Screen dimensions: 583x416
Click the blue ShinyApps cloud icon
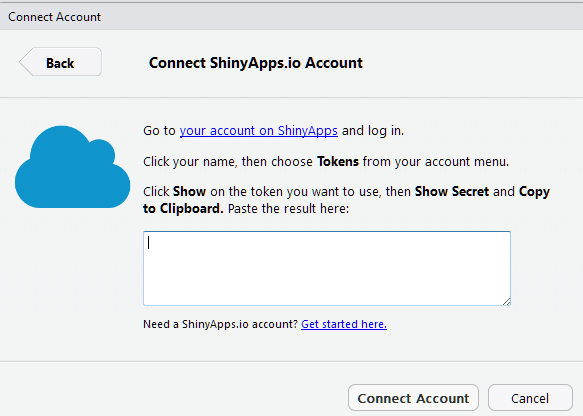tap(73, 167)
